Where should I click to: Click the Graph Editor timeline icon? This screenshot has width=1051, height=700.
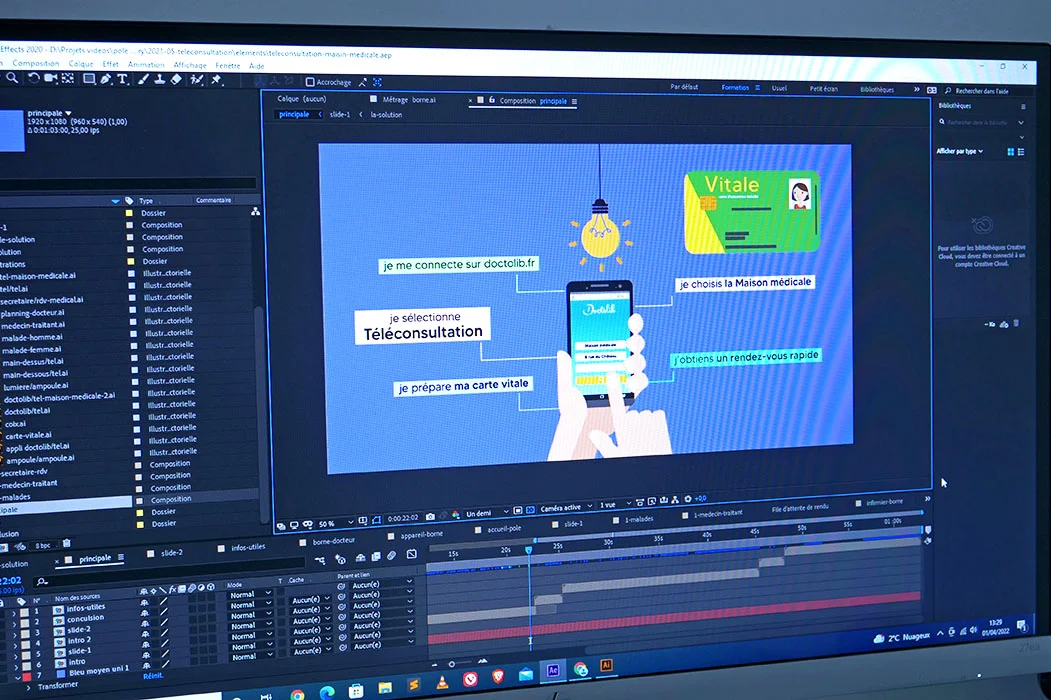tap(412, 554)
